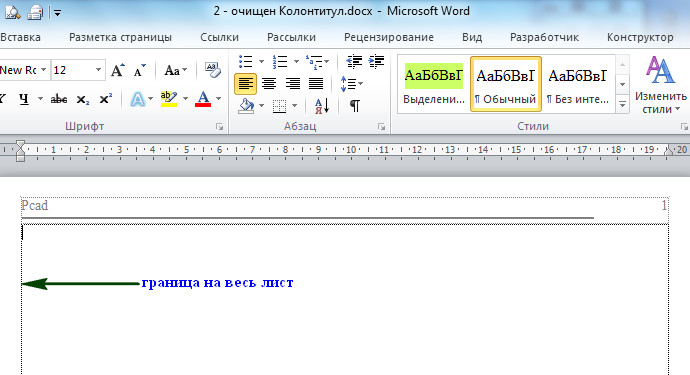This screenshot has width=690, height=375.
Task: Open the Customize Quick Access Toolbar arrow
Action: [x=57, y=13]
